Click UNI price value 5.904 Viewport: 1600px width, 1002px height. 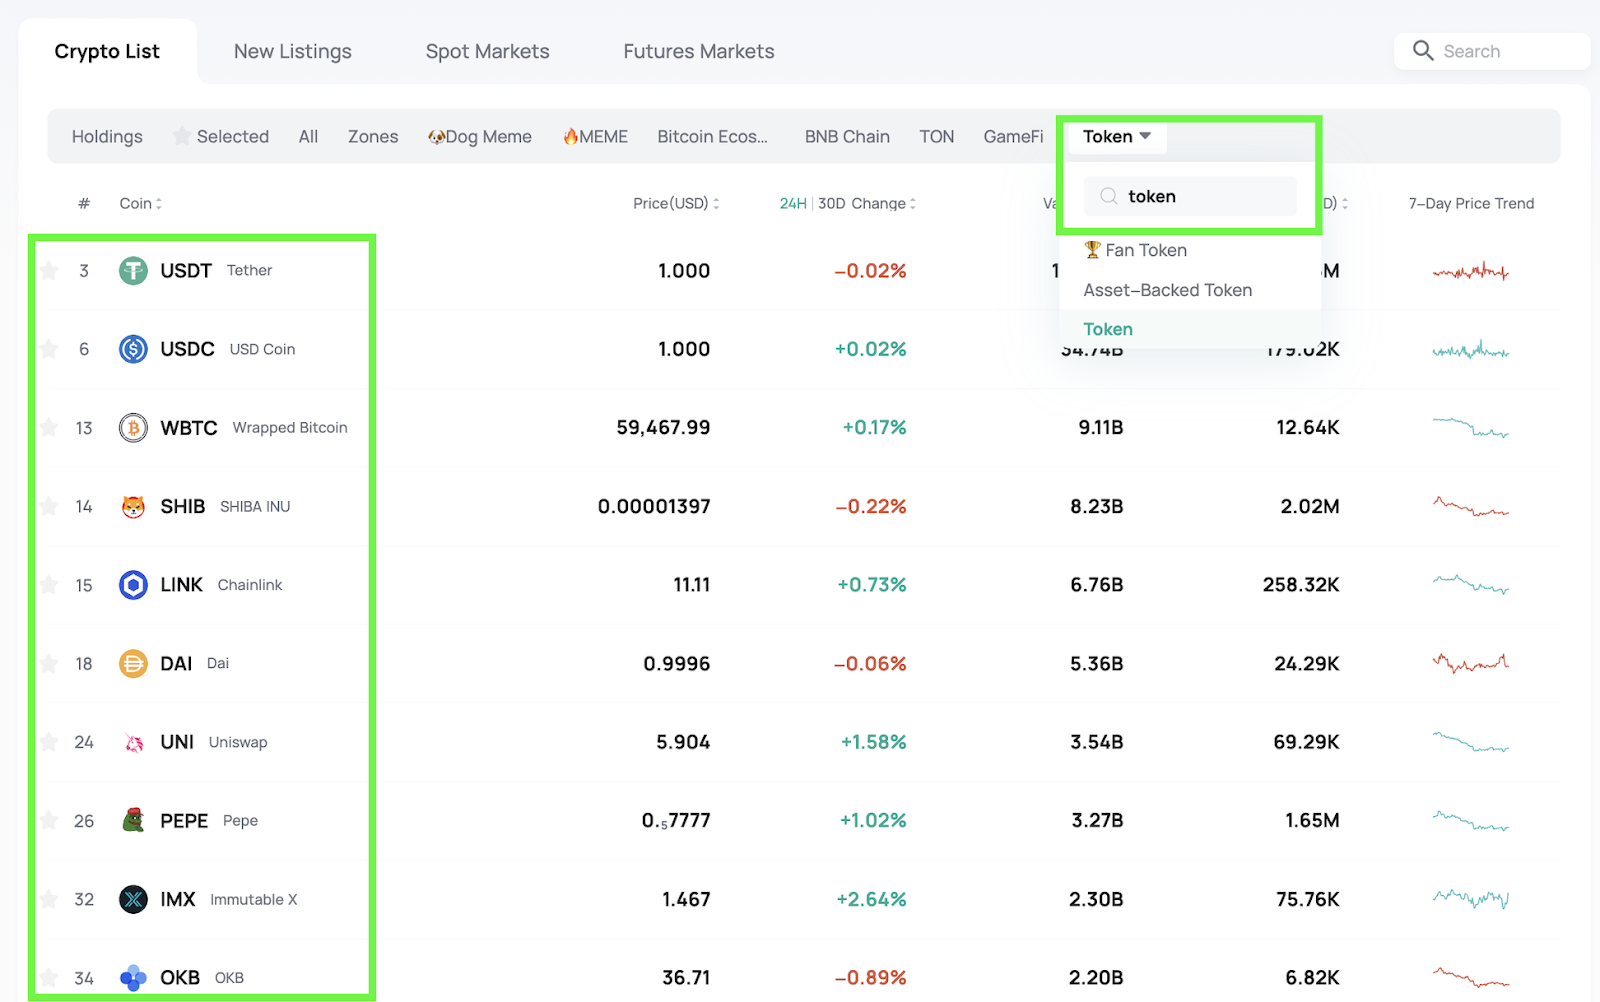tap(683, 742)
